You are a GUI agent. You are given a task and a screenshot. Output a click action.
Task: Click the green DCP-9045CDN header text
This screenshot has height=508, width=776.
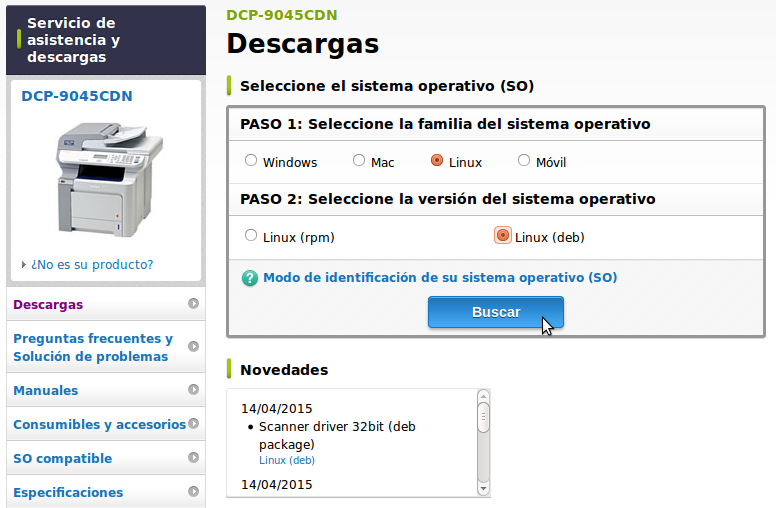click(x=282, y=15)
